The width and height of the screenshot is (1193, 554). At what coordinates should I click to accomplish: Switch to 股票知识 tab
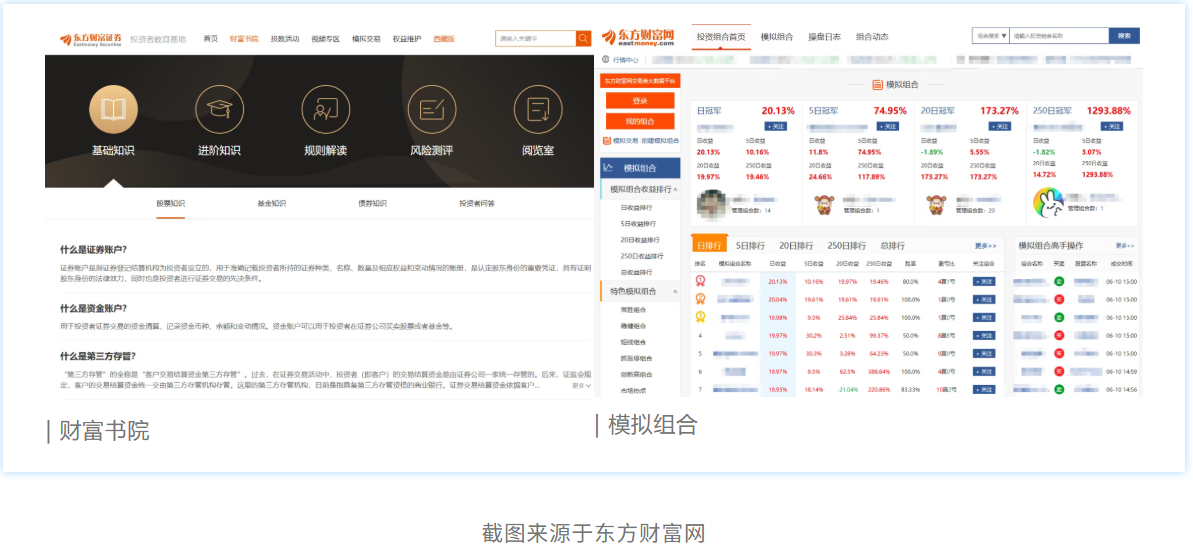click(170, 203)
